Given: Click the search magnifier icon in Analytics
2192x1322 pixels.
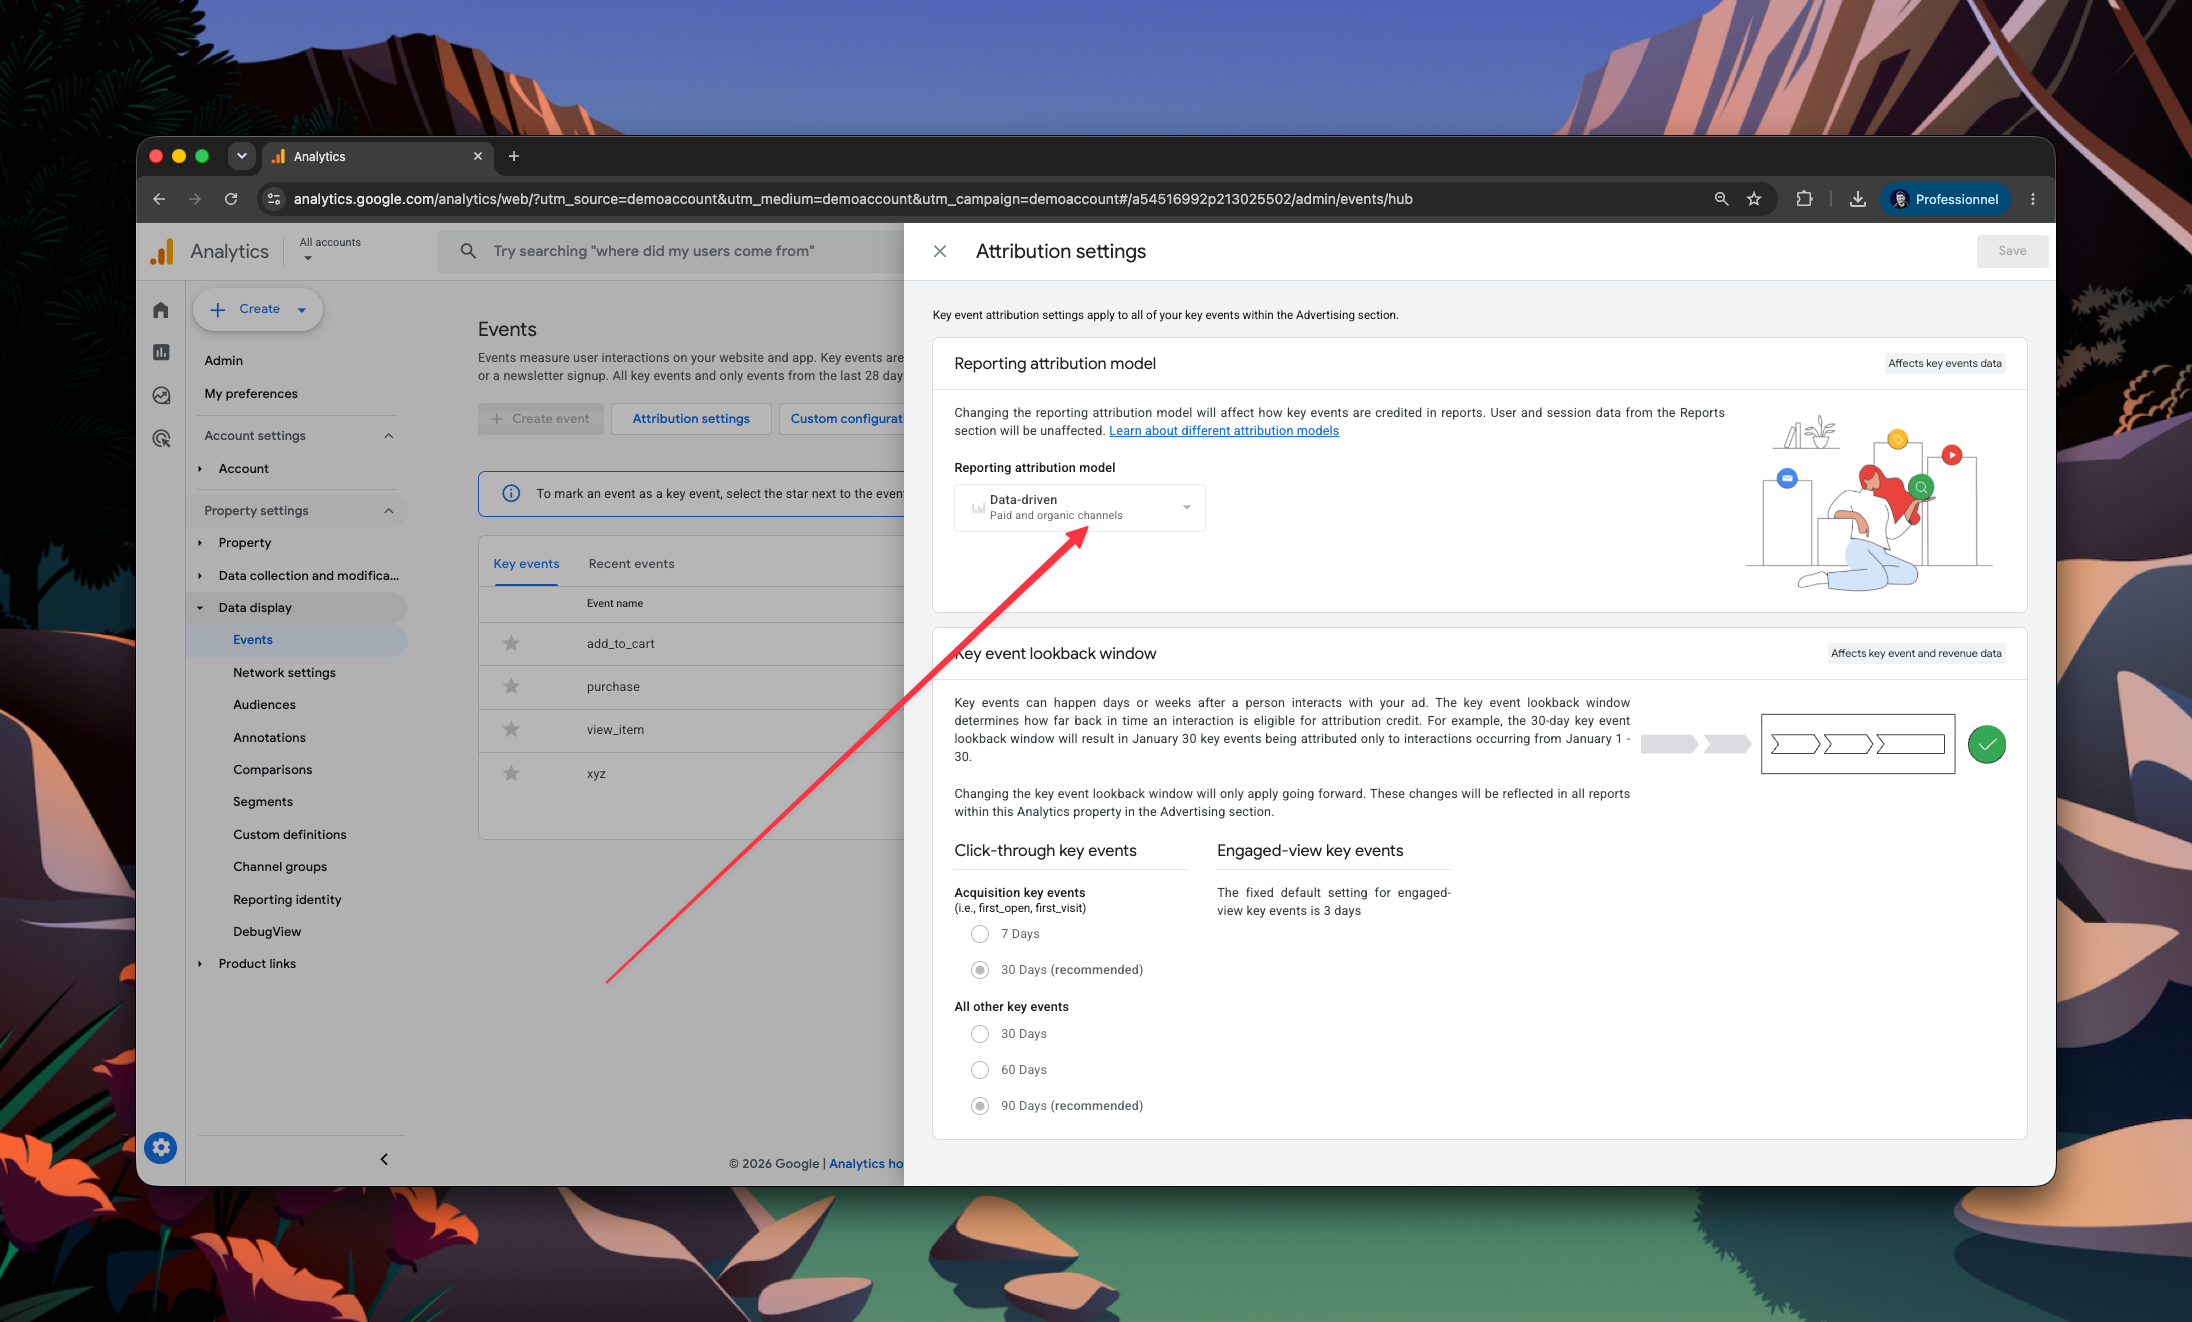Looking at the screenshot, I should (468, 251).
